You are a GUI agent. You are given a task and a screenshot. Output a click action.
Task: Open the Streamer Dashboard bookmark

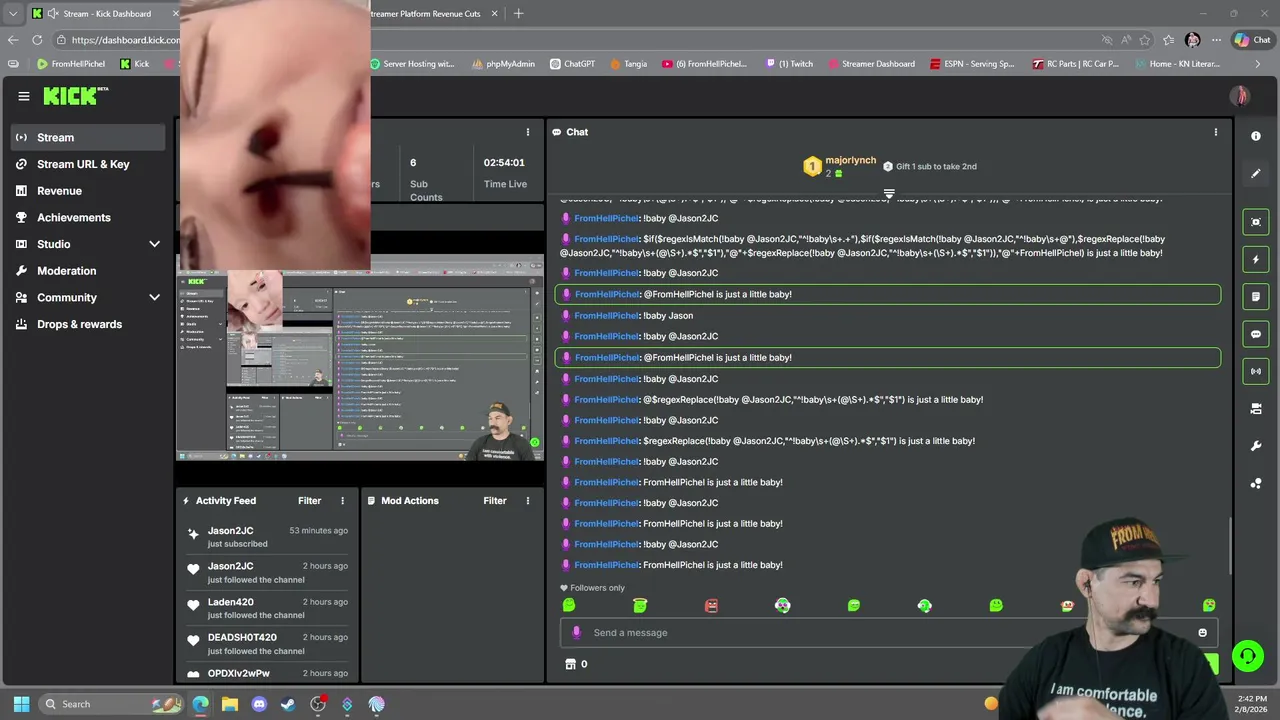870,64
